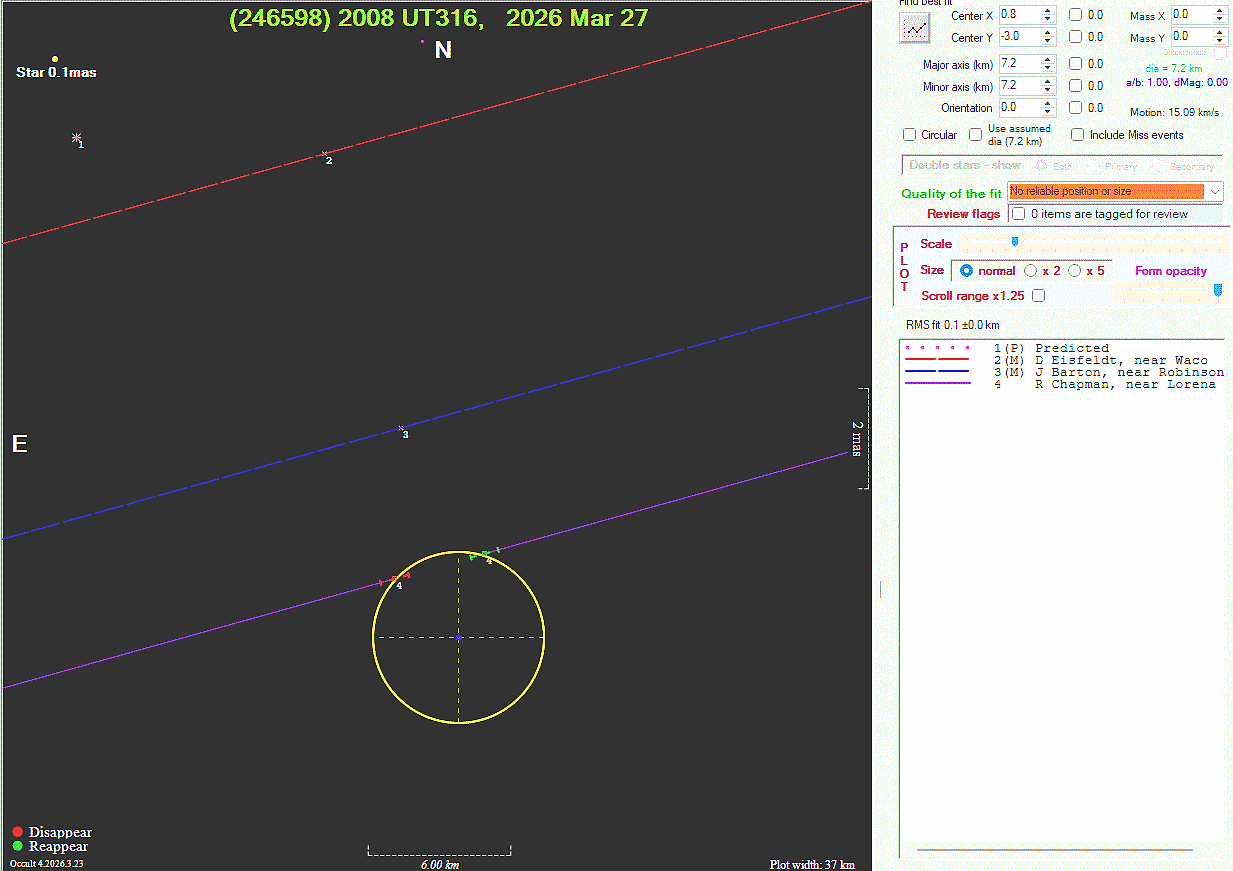Click the blue center point of the yellow circle
The height and width of the screenshot is (871, 1233).
(x=458, y=637)
